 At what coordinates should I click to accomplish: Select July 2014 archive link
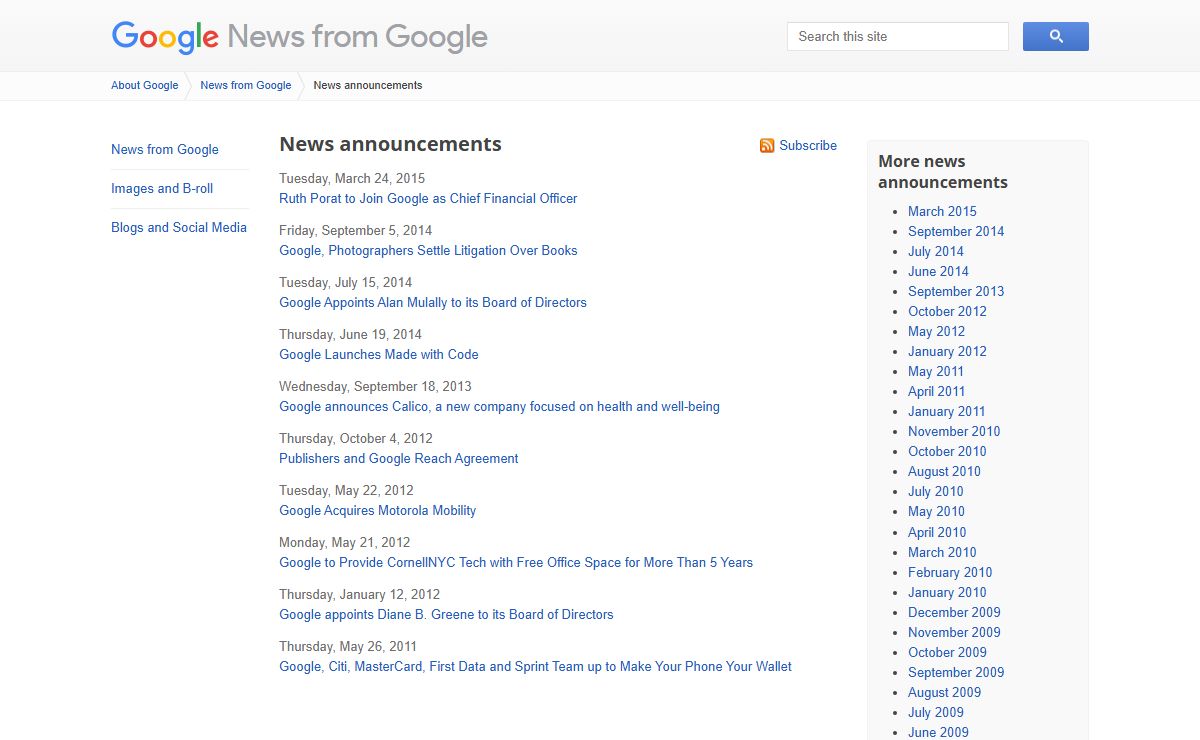[936, 251]
